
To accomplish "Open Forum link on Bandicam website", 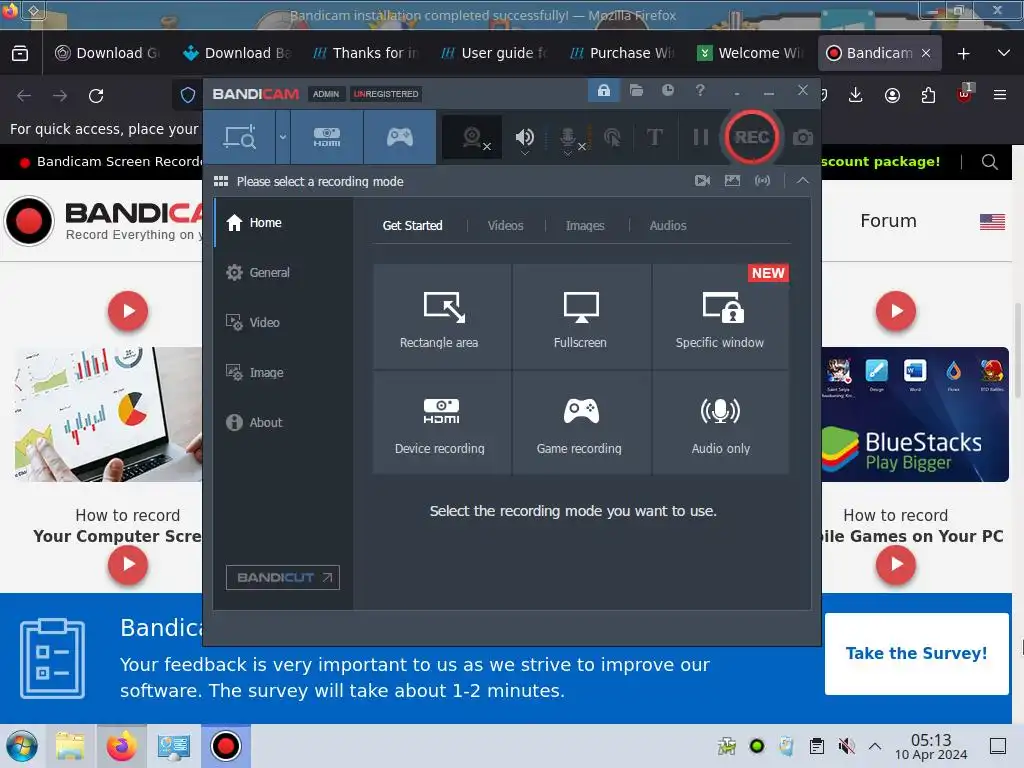I will tap(888, 221).
